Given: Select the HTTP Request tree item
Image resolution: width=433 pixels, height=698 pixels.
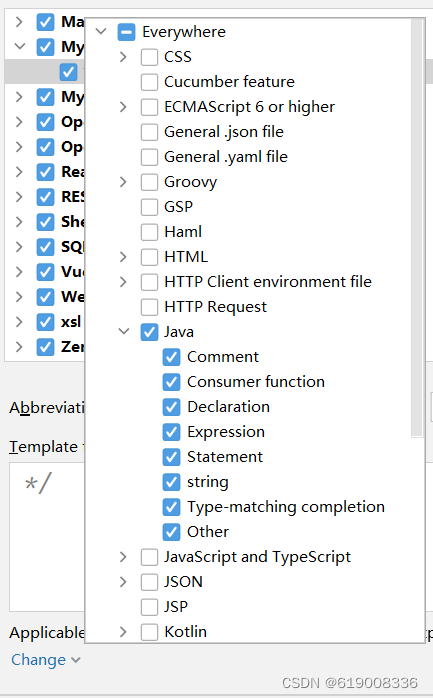Looking at the screenshot, I should (215, 307).
